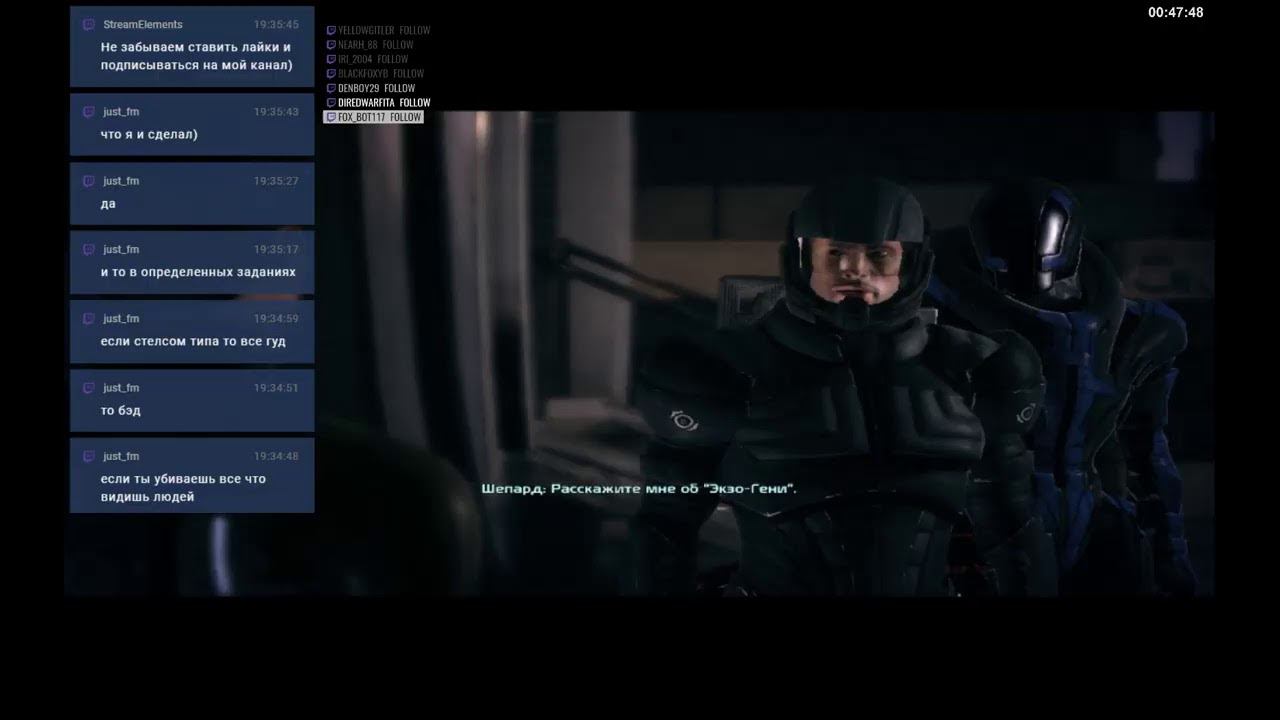Click the IRI_2004 FOLLOW entry
This screenshot has height=720, width=1280.
tap(368, 59)
